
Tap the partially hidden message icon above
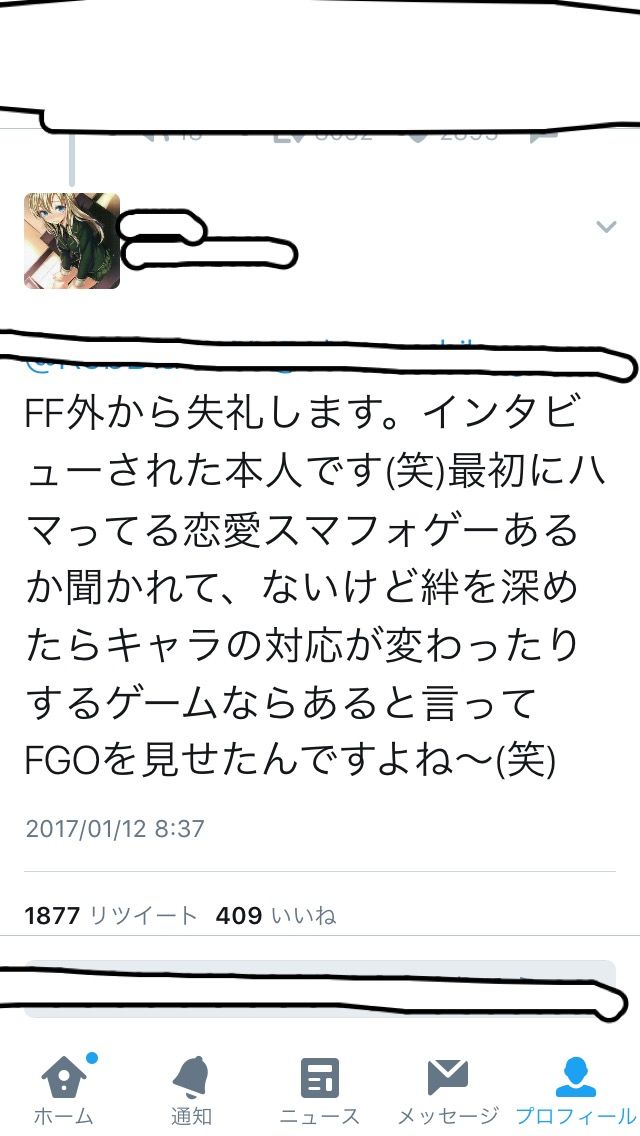pyautogui.click(x=544, y=134)
